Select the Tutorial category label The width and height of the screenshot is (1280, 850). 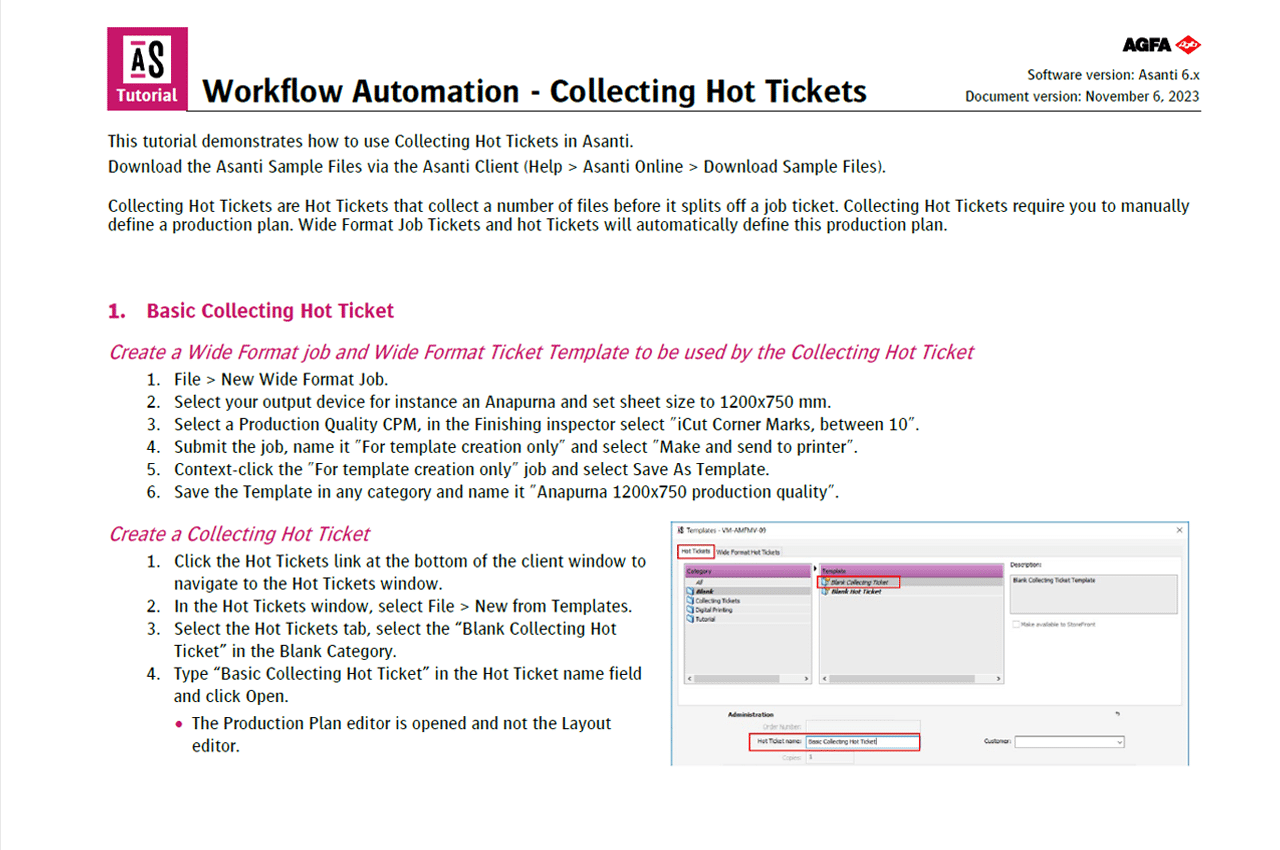coord(705,619)
